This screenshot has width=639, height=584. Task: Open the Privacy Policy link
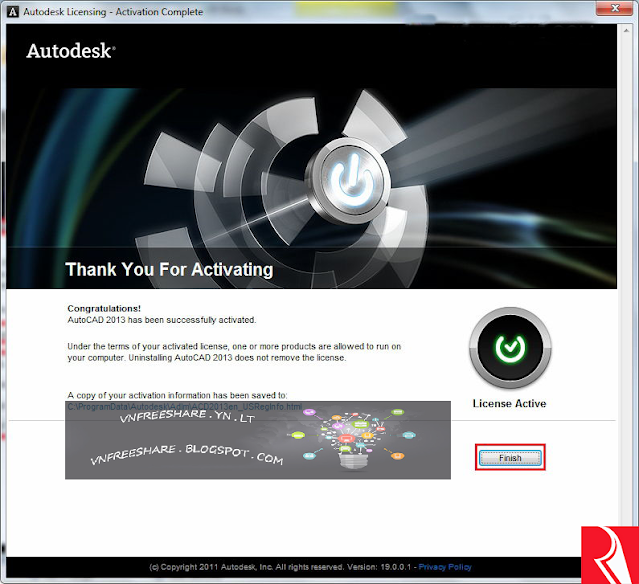445,566
